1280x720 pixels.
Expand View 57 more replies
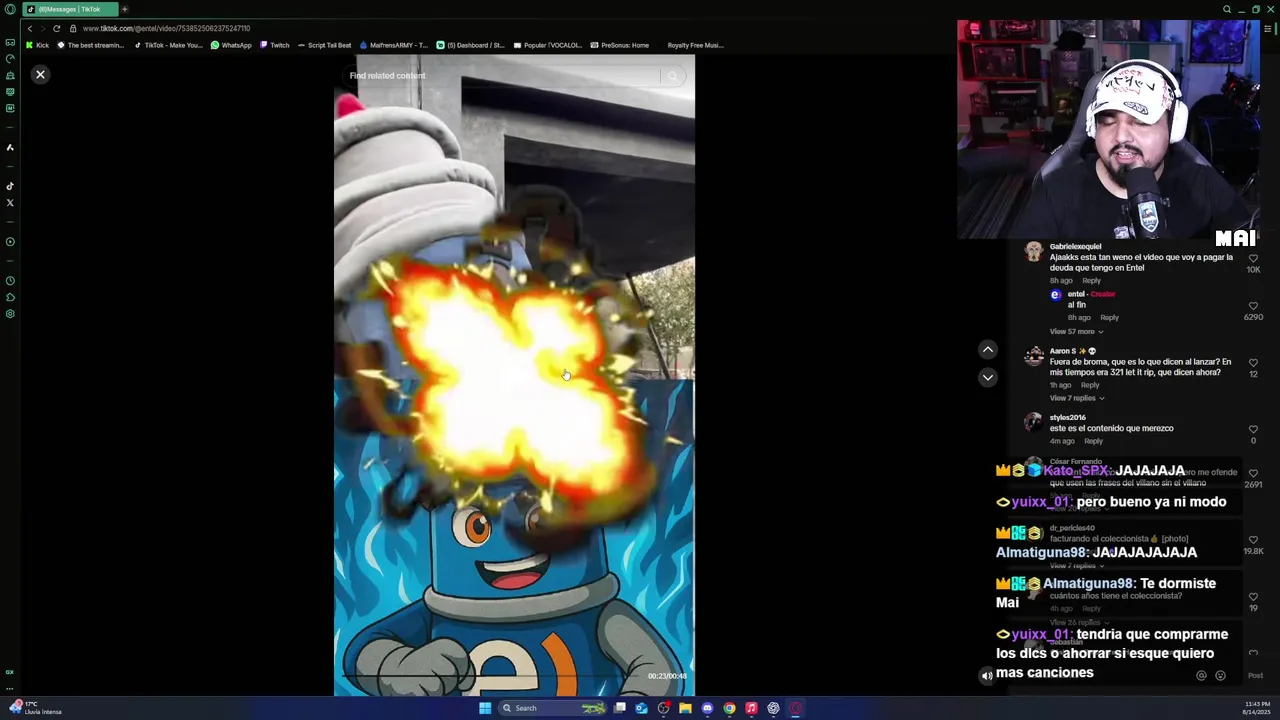[1075, 332]
